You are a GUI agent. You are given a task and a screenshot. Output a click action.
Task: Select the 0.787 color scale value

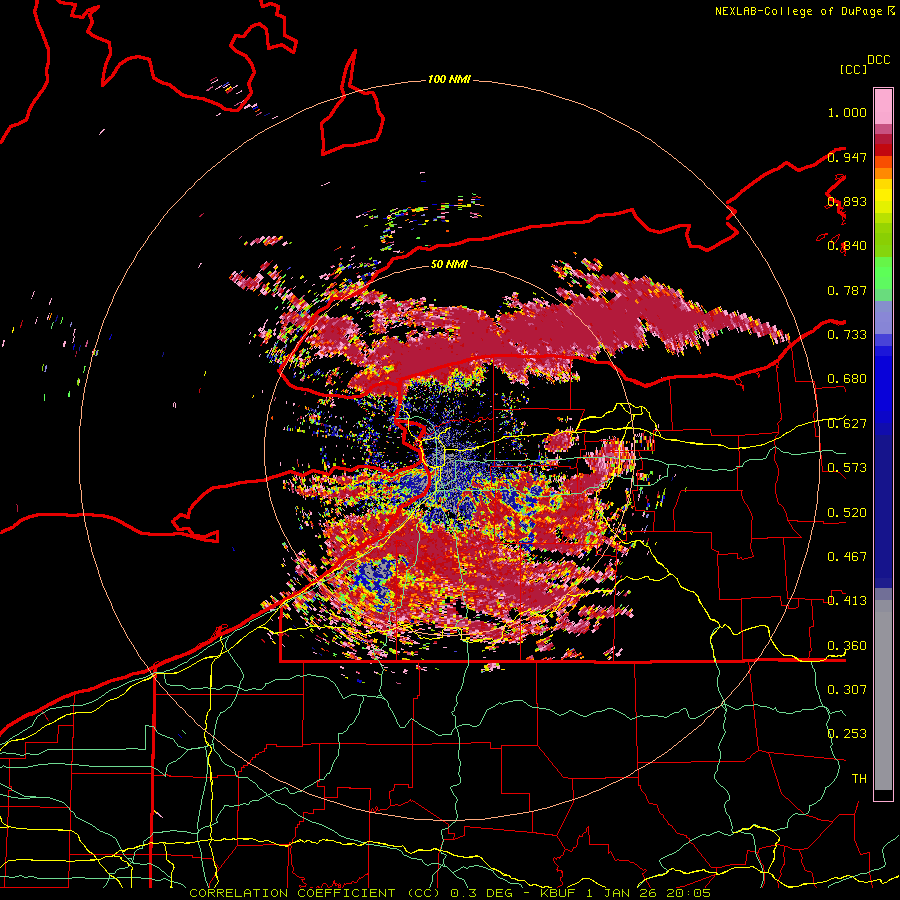pos(847,290)
